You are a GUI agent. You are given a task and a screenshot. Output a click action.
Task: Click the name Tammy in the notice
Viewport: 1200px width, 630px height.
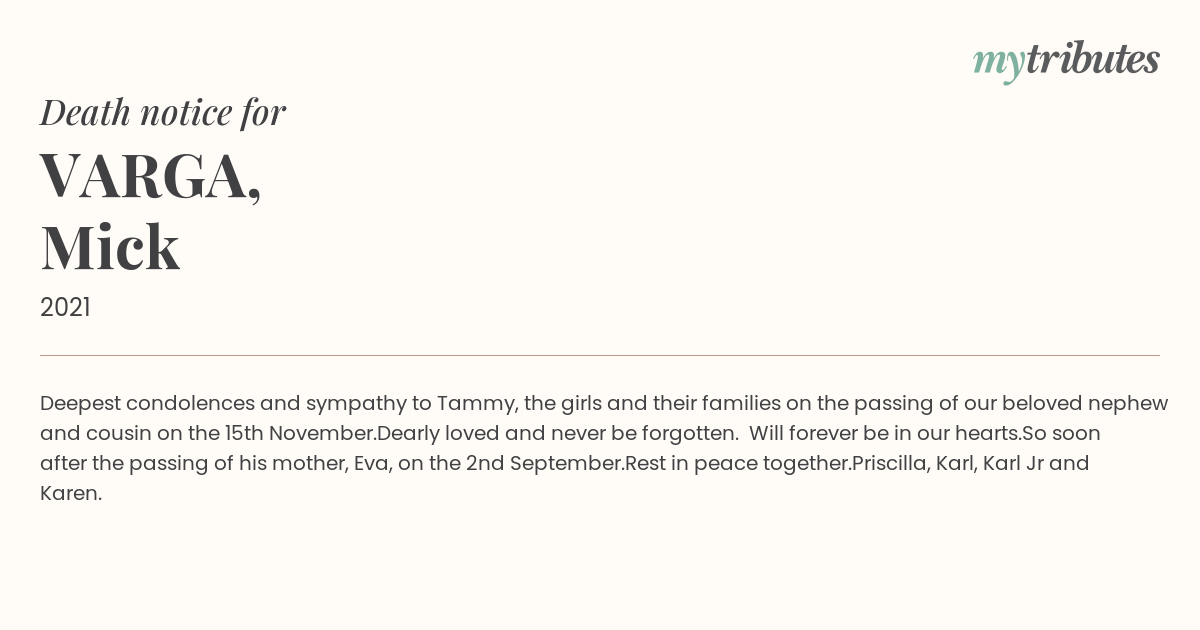click(x=477, y=404)
